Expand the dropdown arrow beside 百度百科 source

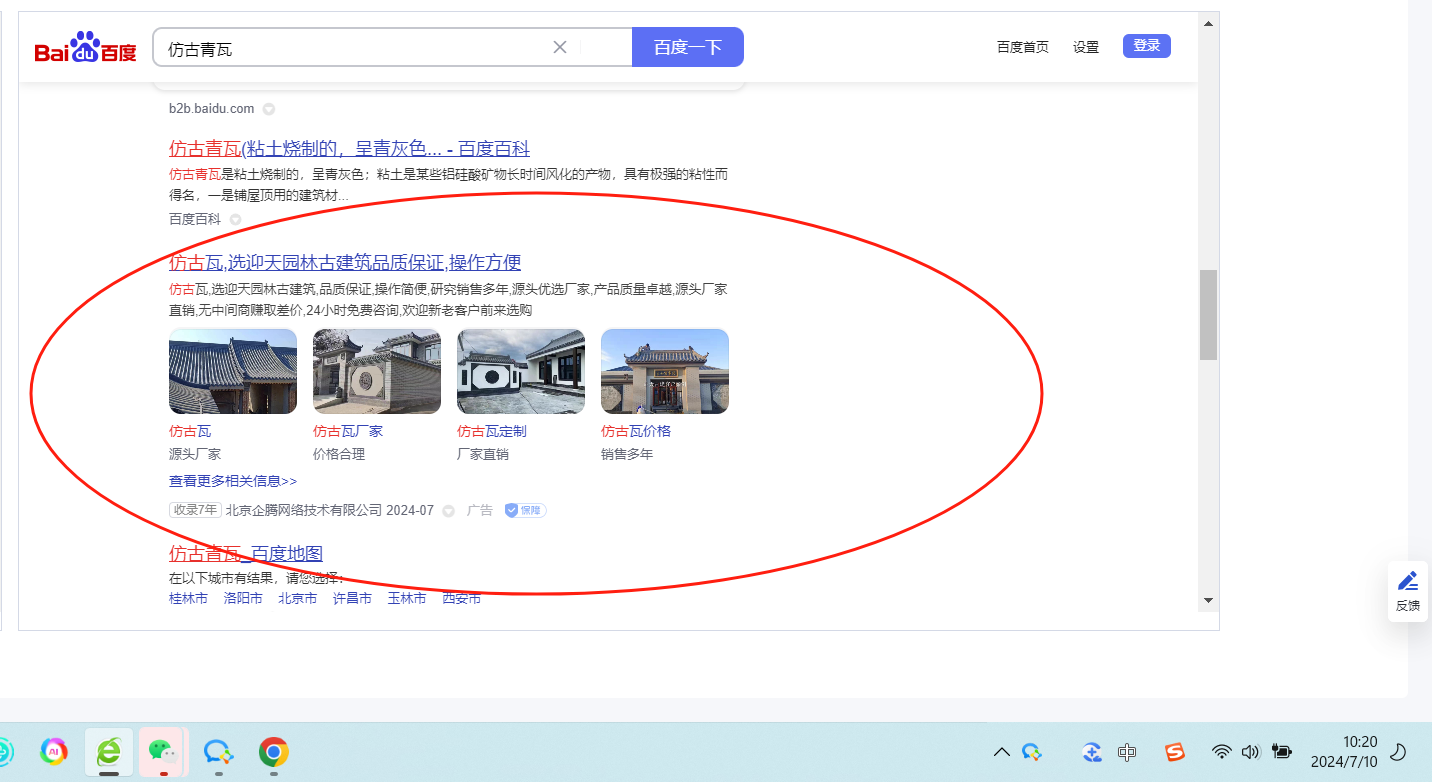click(236, 219)
